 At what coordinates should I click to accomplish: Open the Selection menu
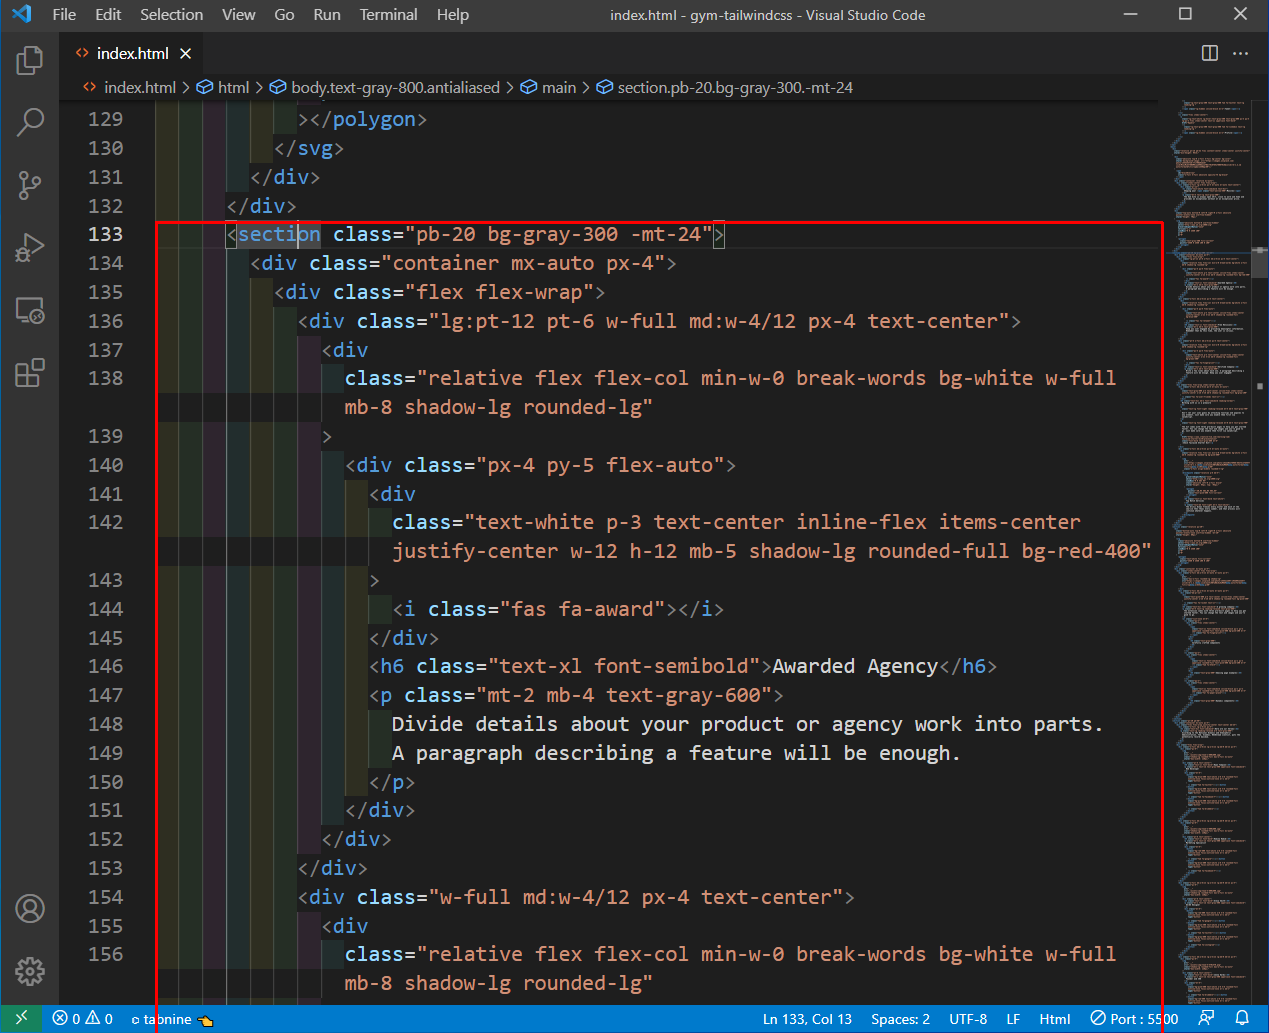(171, 14)
